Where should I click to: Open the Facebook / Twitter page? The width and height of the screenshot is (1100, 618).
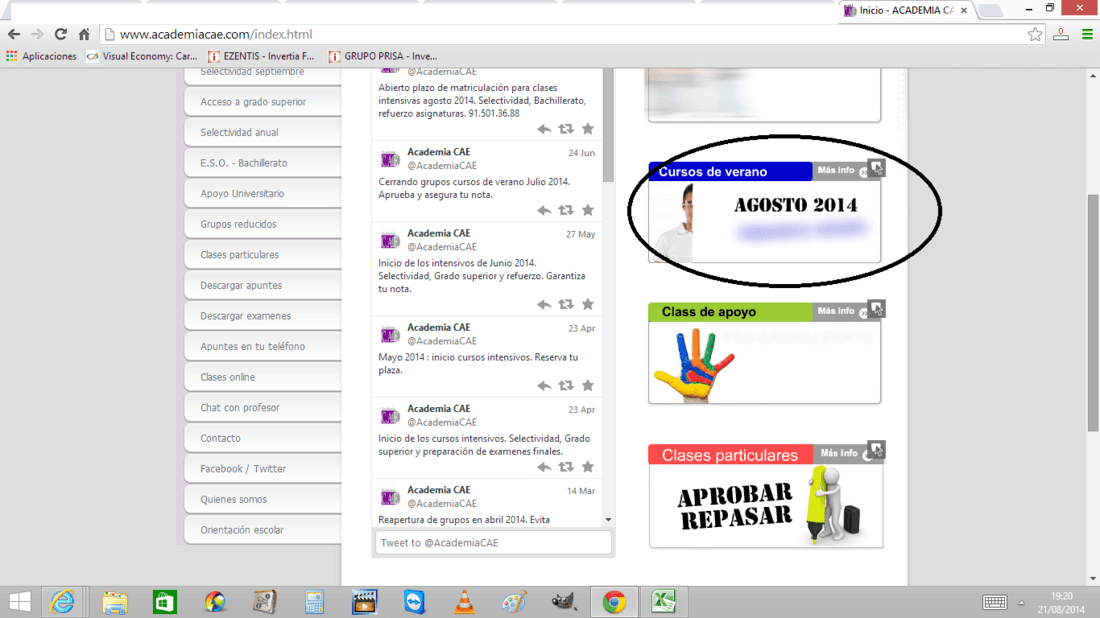[263, 469]
